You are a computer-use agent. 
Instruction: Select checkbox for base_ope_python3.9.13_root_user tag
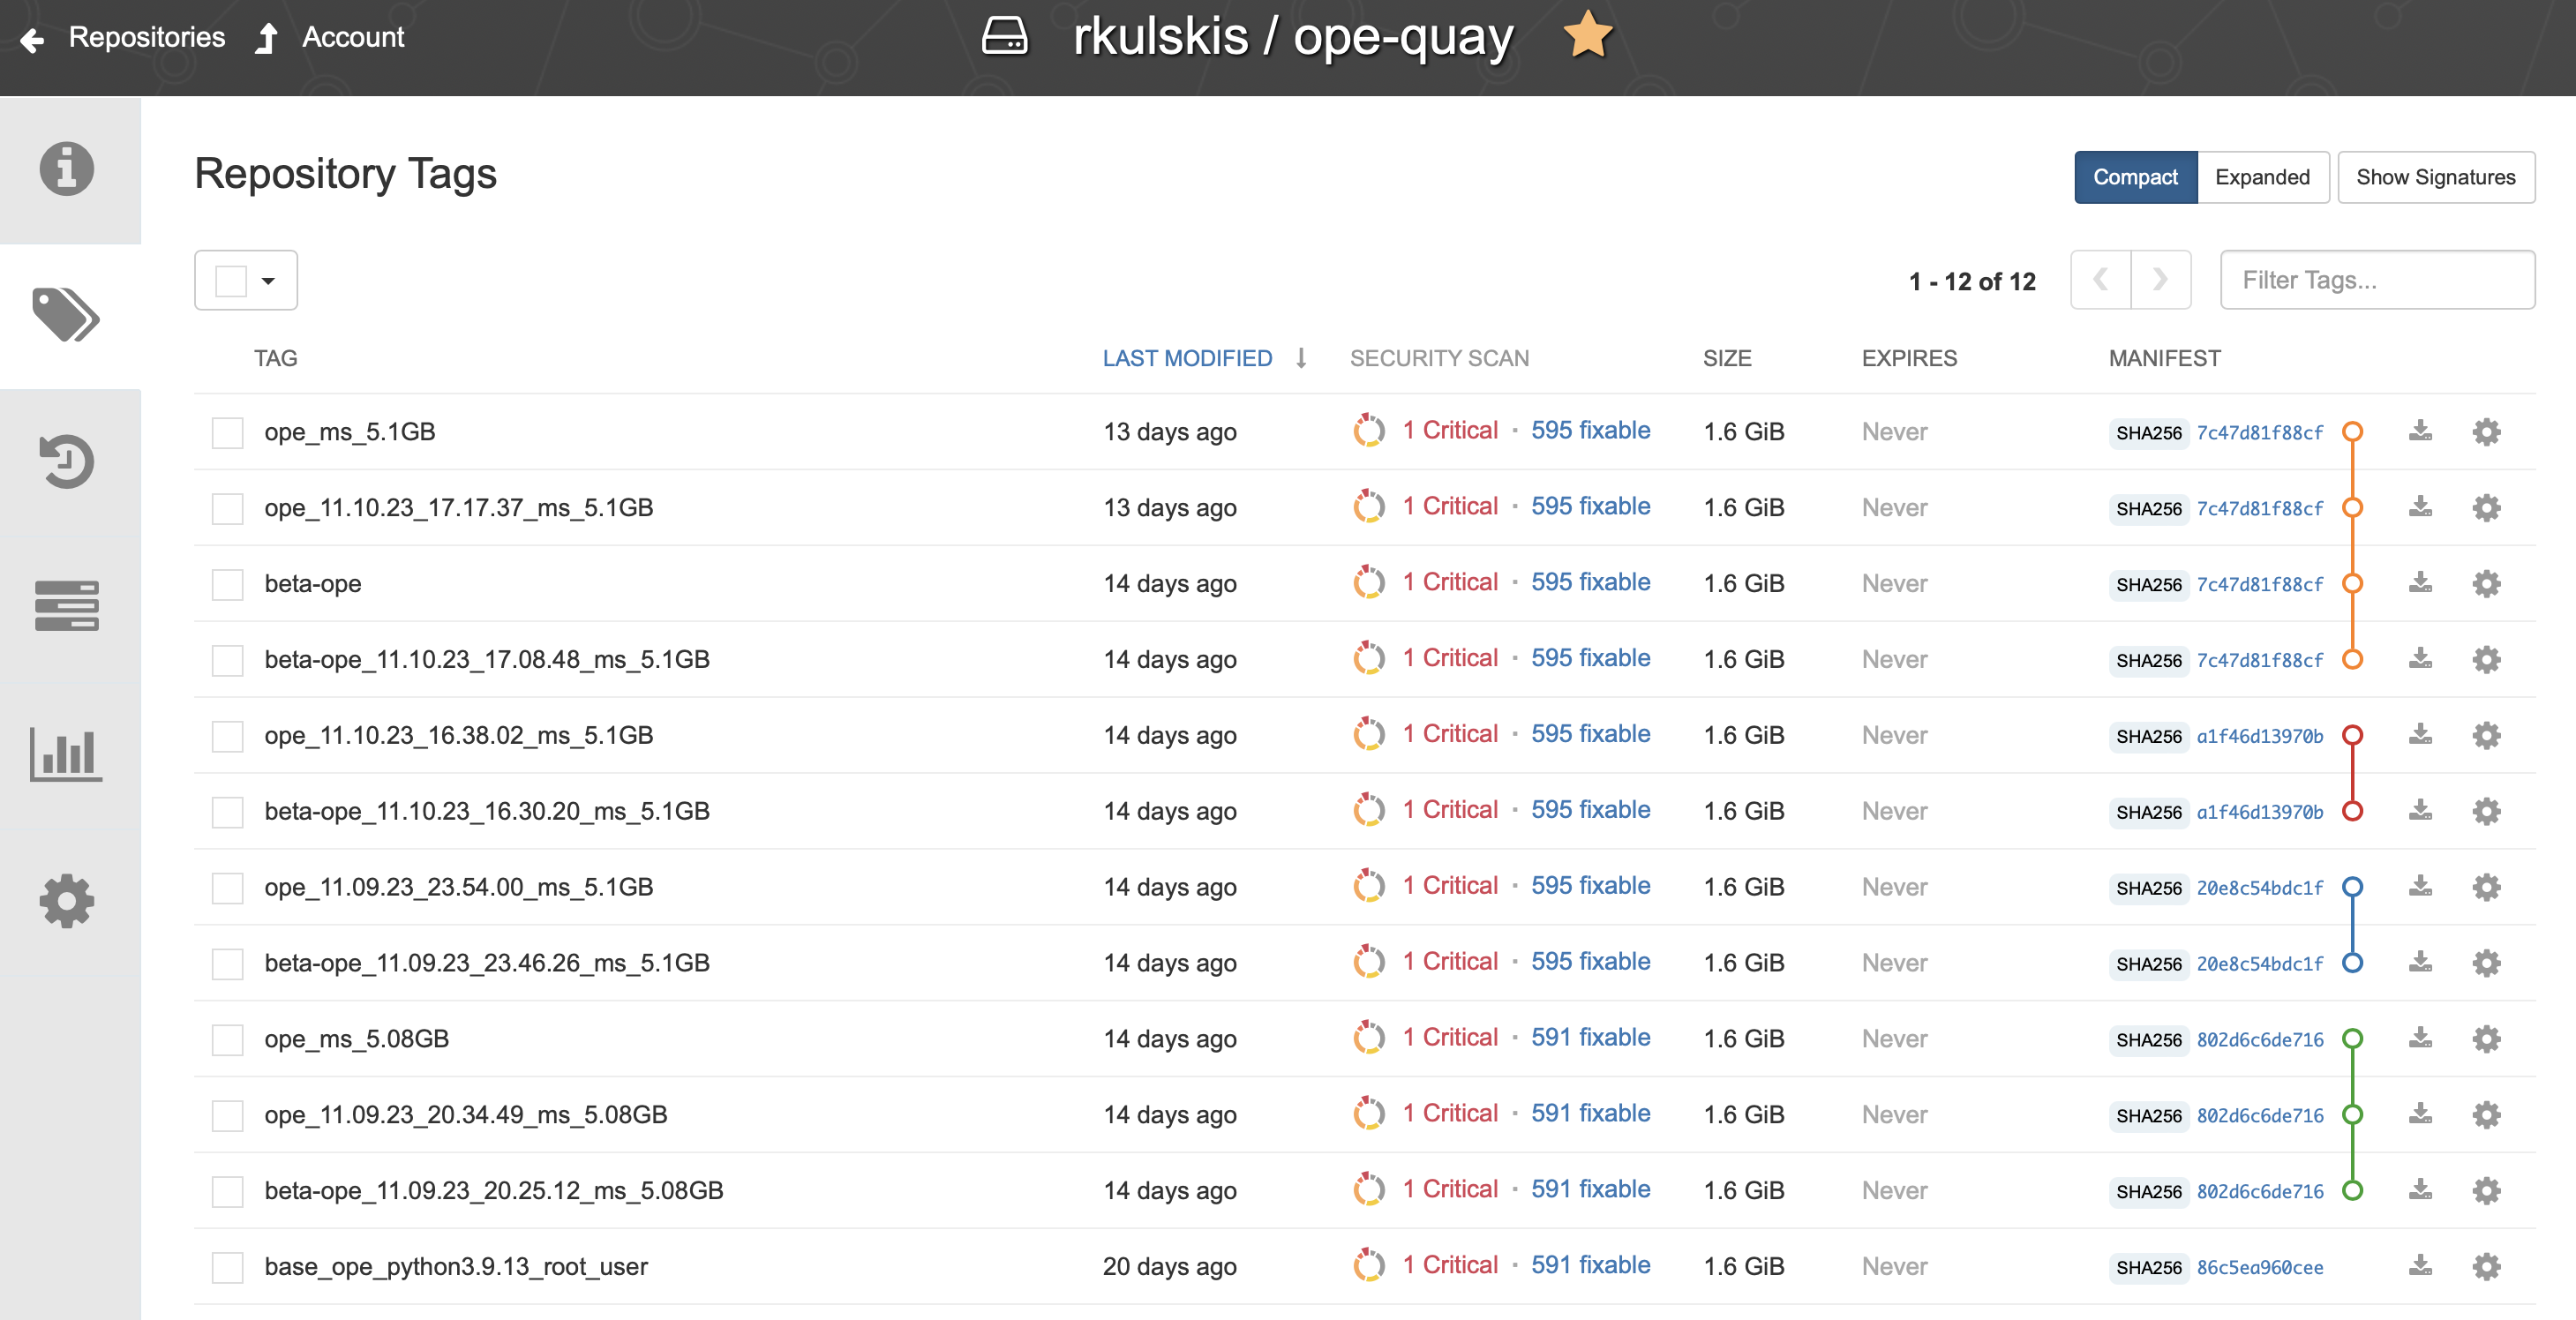point(228,1267)
